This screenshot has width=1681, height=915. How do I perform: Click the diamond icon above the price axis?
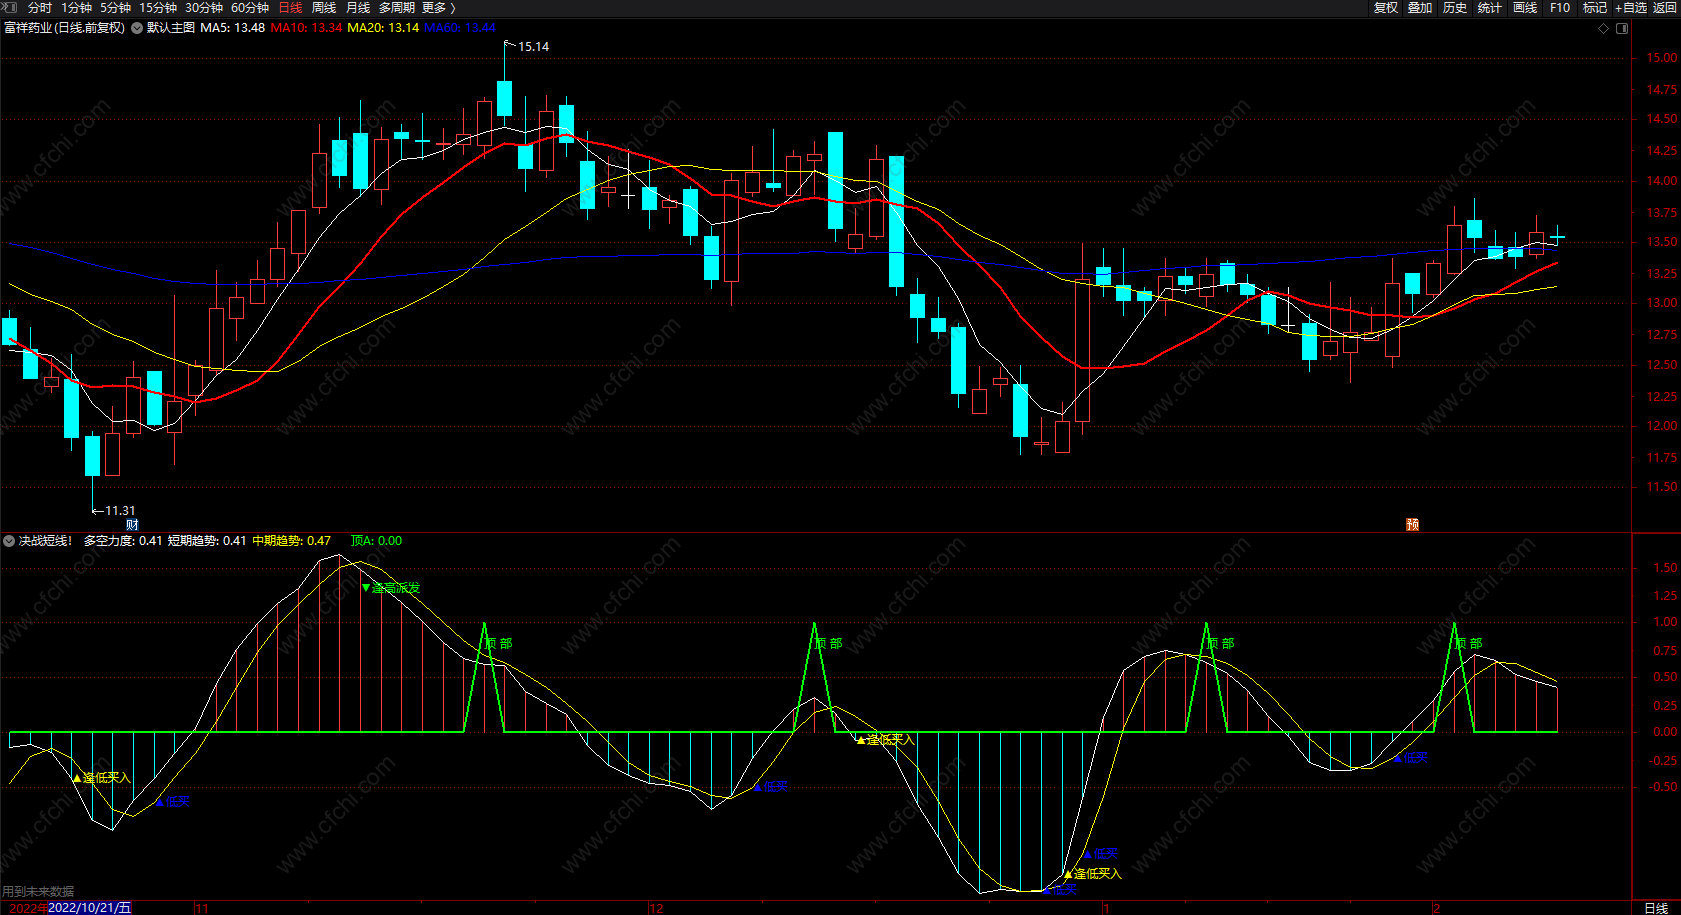[1603, 28]
